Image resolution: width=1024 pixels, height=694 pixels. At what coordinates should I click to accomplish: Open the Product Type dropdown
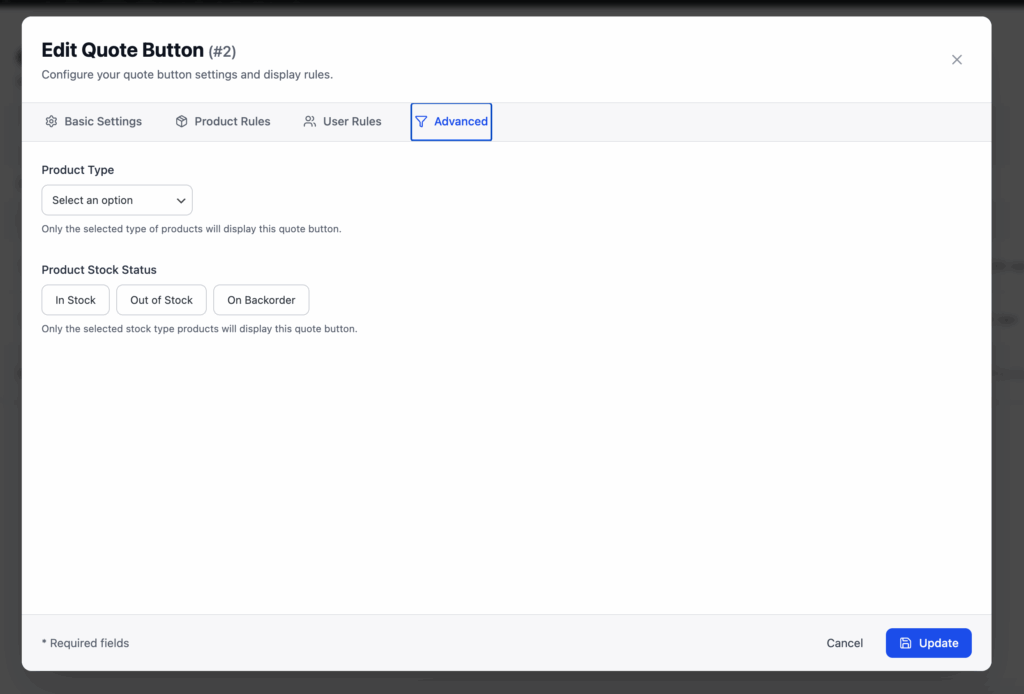point(116,200)
